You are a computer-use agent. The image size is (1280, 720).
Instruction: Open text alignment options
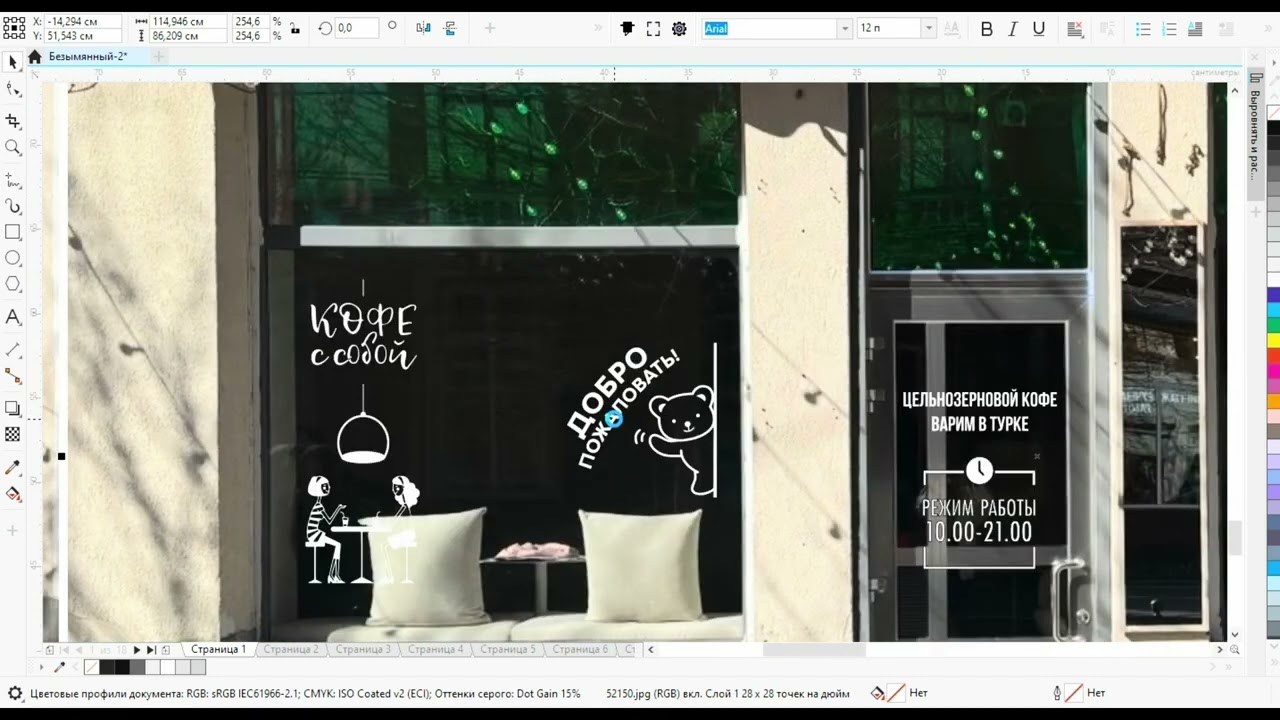(x=1075, y=29)
